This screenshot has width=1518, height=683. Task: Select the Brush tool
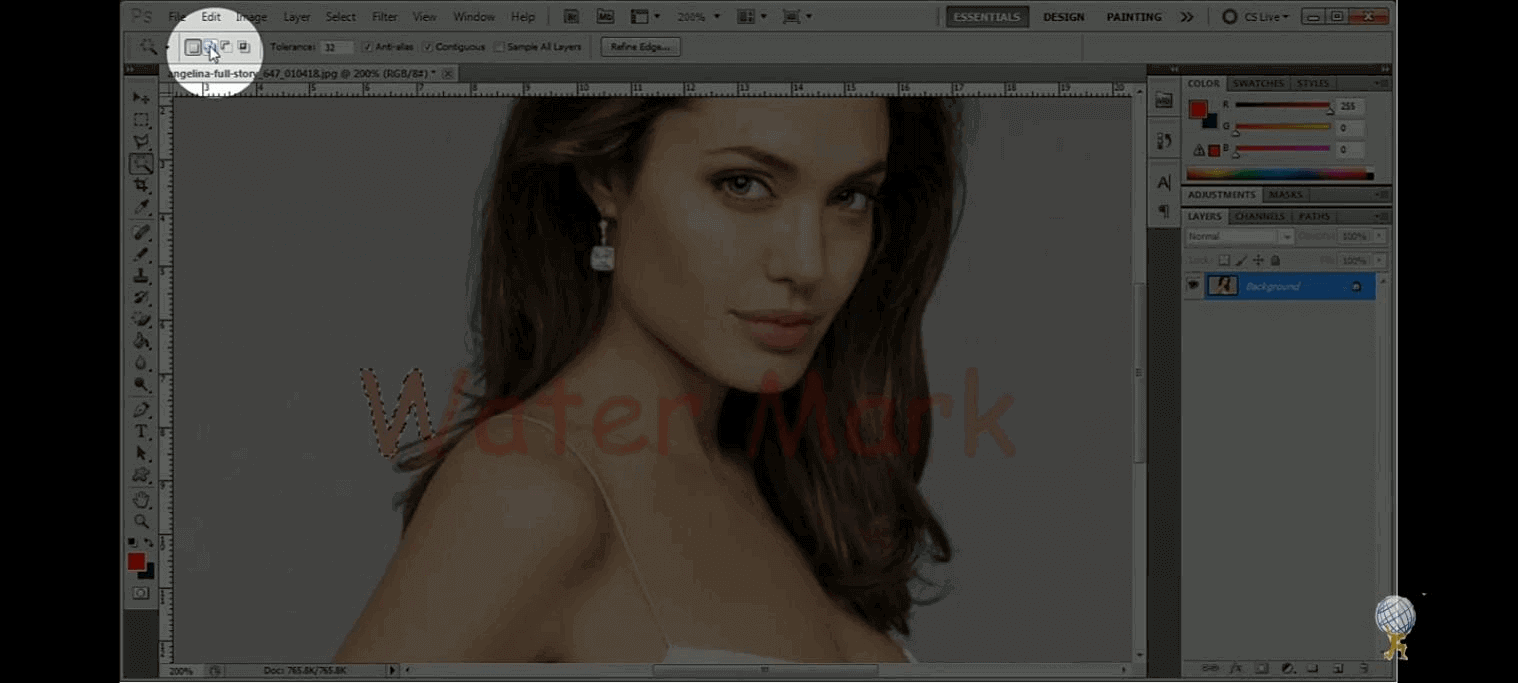click(x=141, y=255)
